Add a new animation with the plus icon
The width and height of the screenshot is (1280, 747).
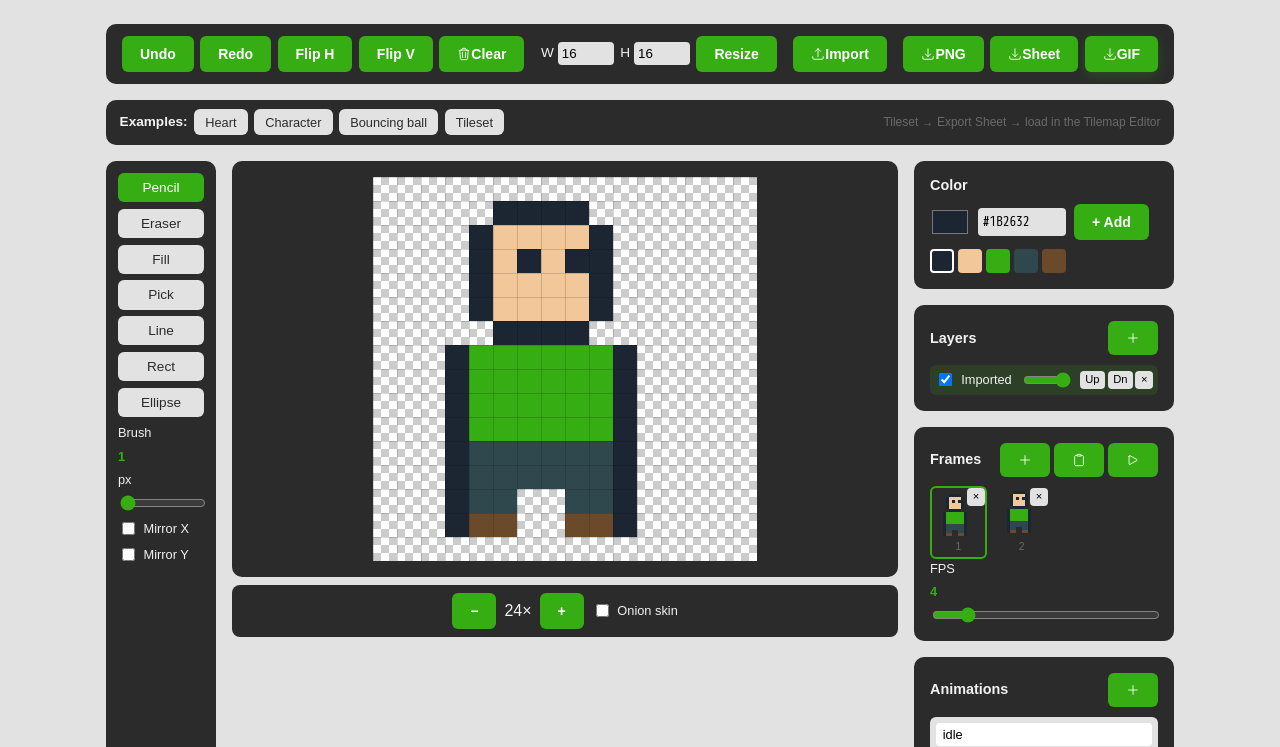coord(1132,690)
